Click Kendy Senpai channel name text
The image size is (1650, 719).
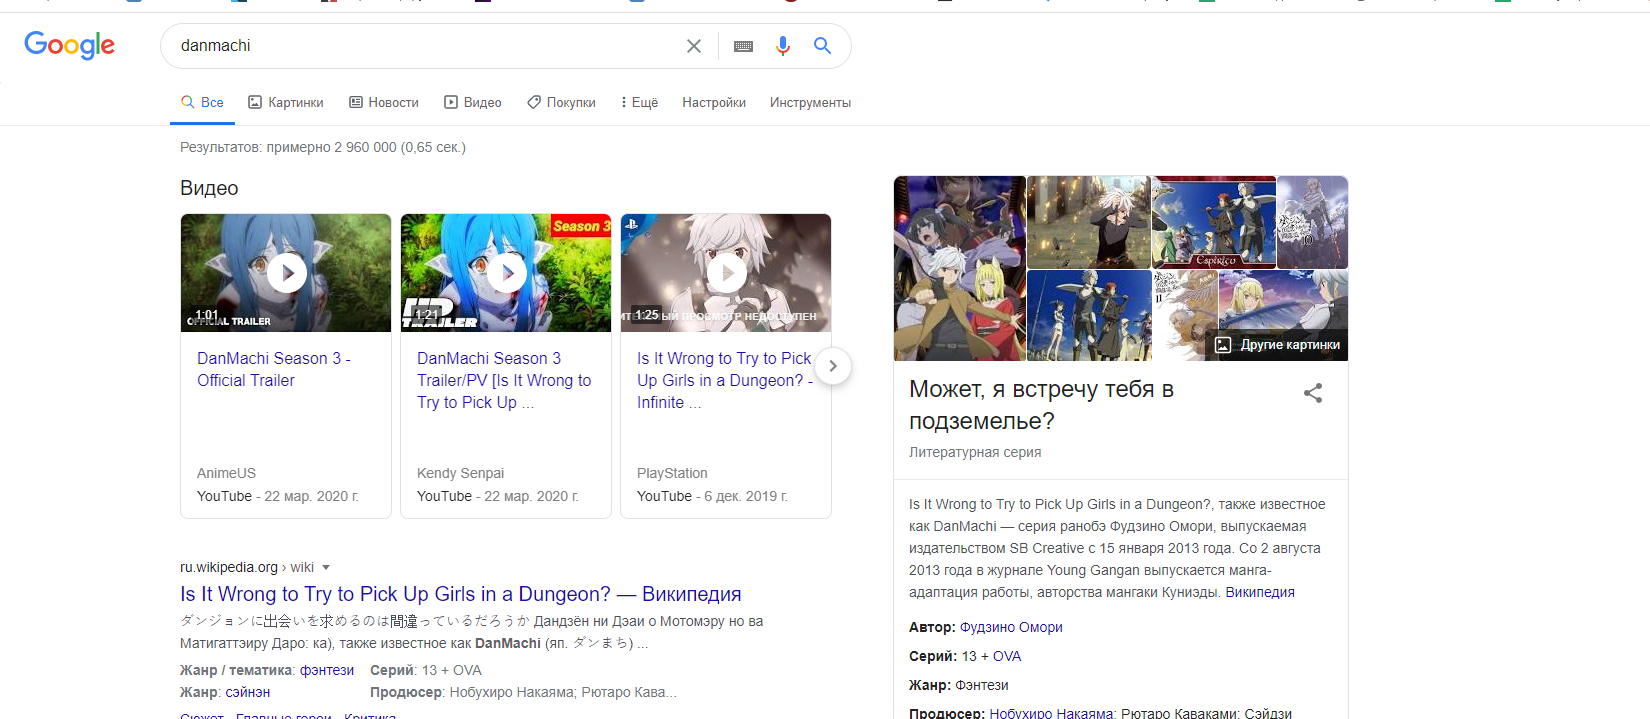pyautogui.click(x=460, y=473)
